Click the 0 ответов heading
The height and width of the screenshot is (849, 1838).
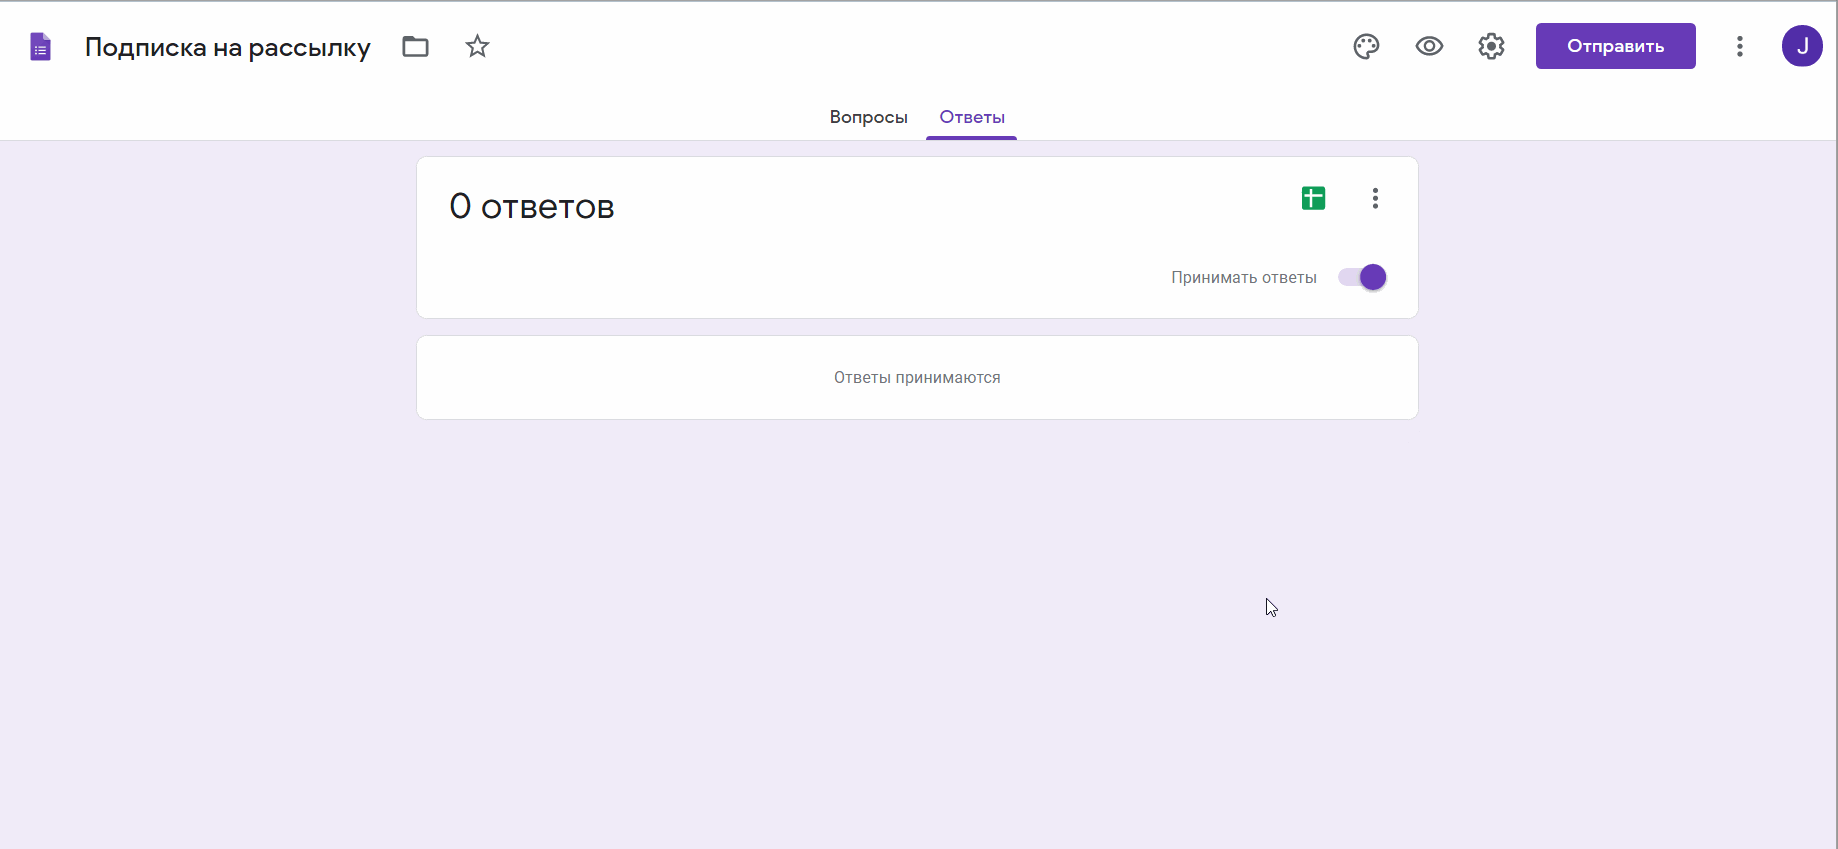coord(531,206)
